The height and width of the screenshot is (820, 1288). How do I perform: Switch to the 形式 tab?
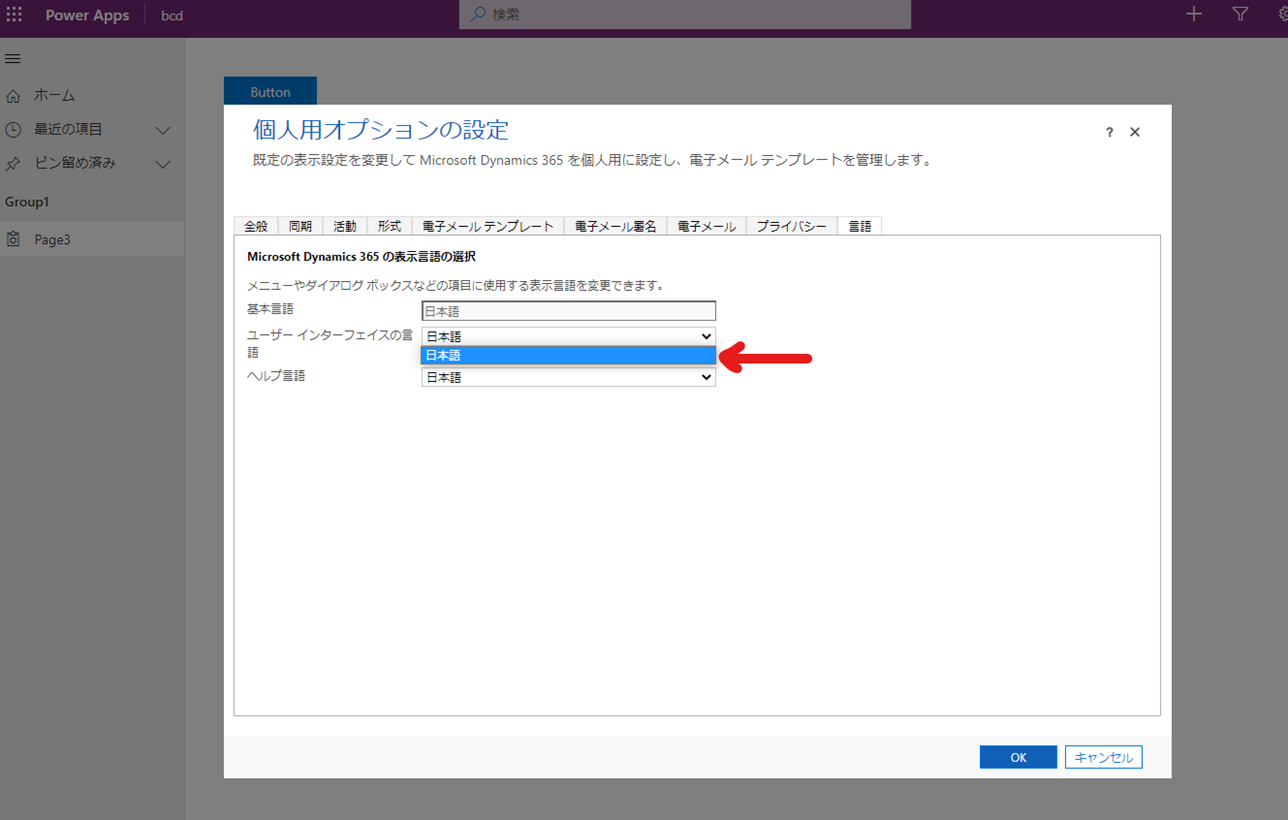click(389, 226)
